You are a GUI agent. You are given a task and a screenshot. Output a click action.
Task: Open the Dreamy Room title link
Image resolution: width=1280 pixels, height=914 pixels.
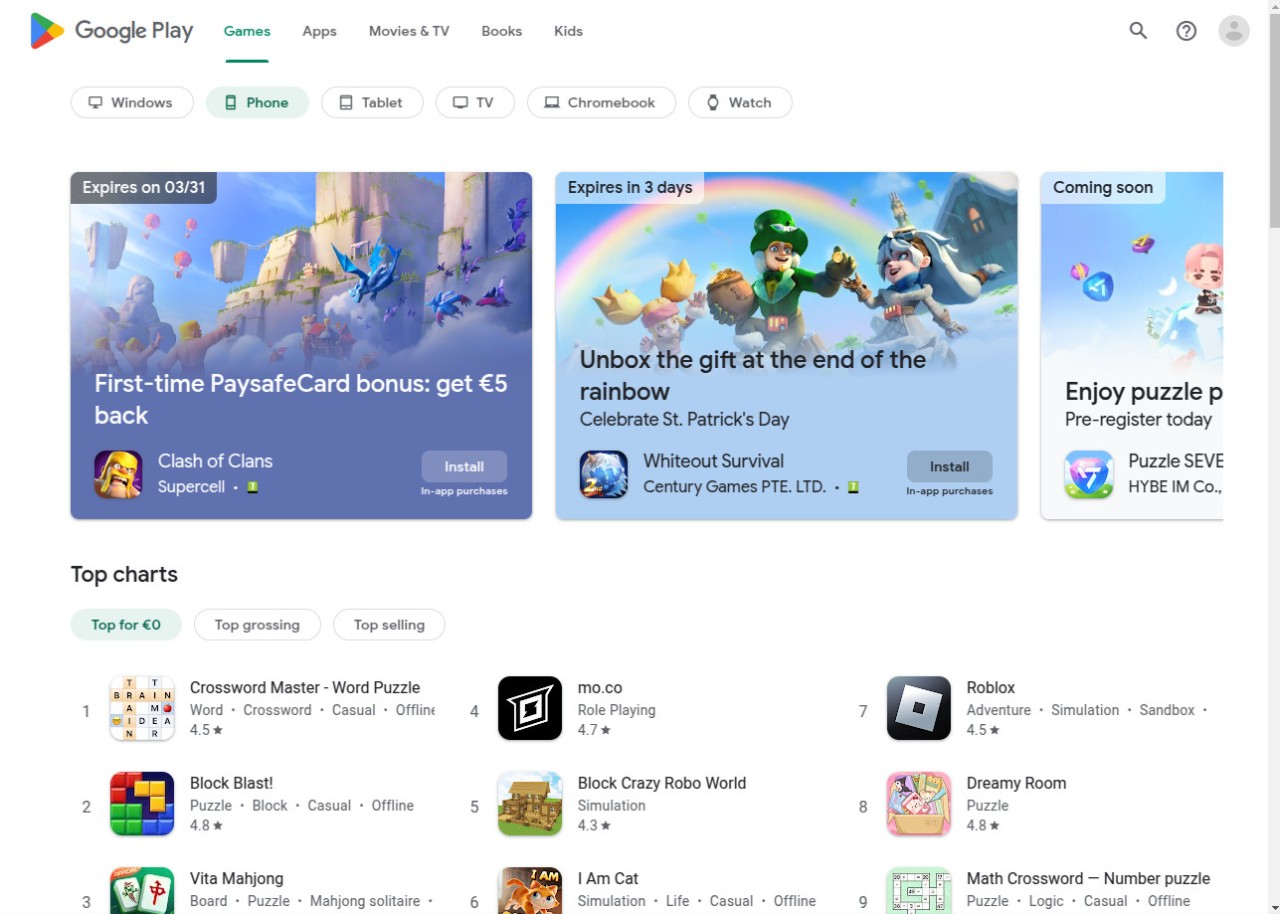(1016, 783)
